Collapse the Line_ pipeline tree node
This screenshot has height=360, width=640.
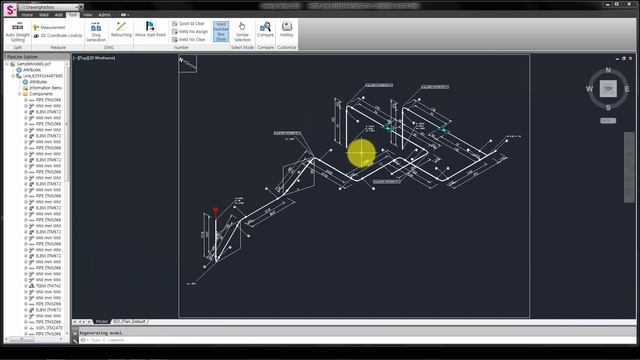(x=13, y=76)
